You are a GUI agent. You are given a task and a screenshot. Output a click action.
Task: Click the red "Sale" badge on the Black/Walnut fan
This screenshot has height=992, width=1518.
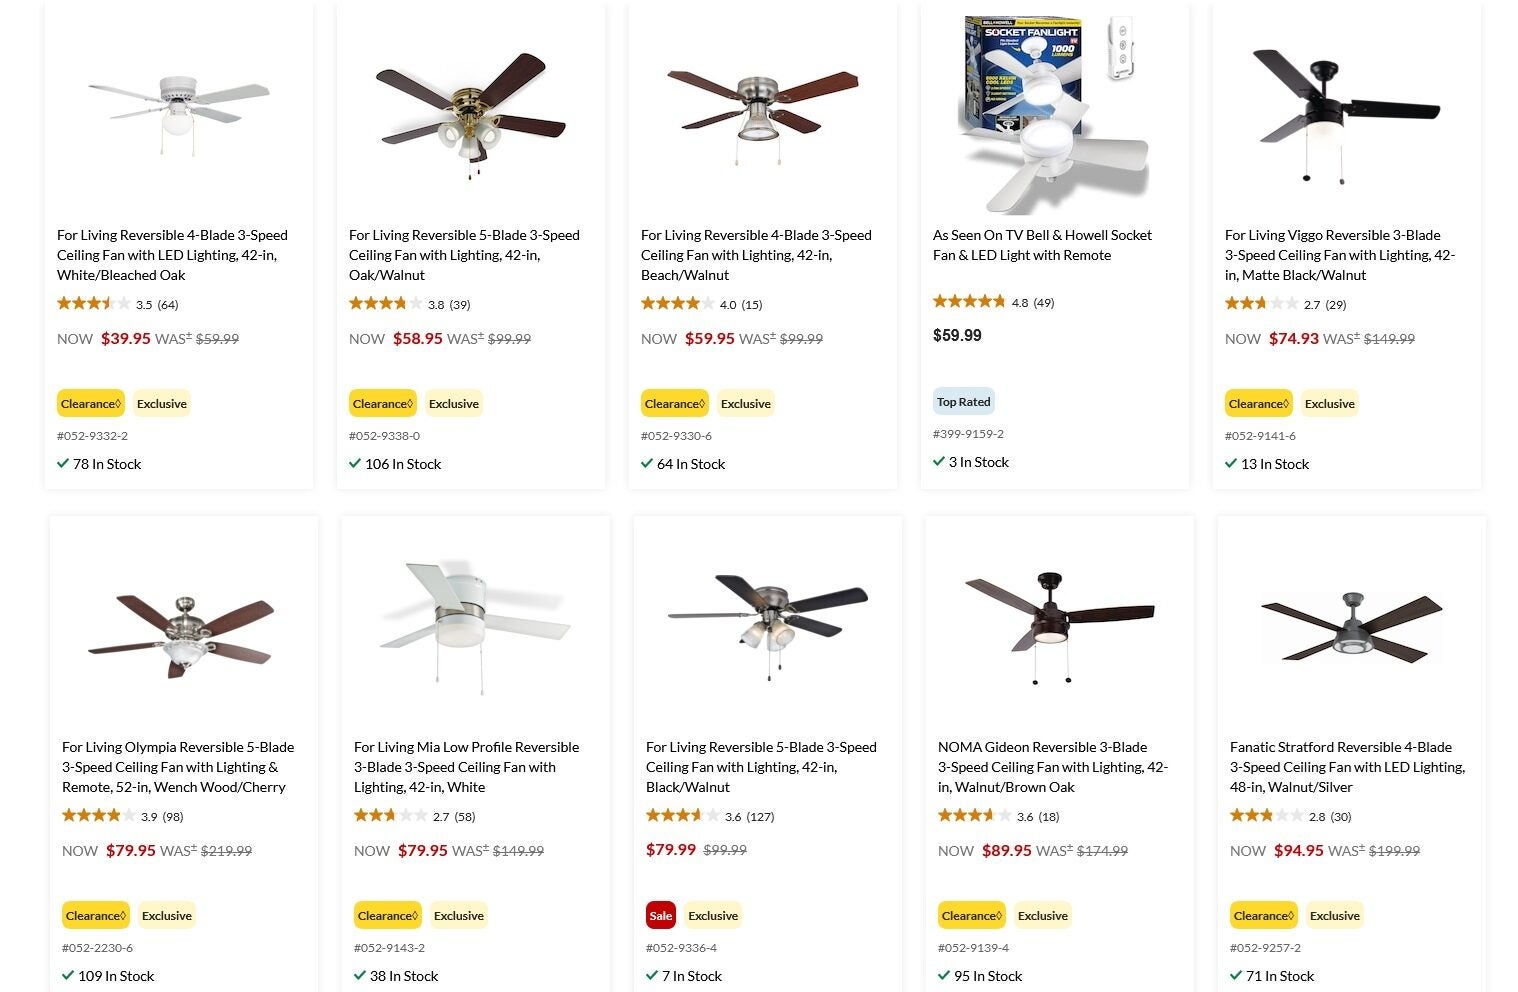coord(660,915)
